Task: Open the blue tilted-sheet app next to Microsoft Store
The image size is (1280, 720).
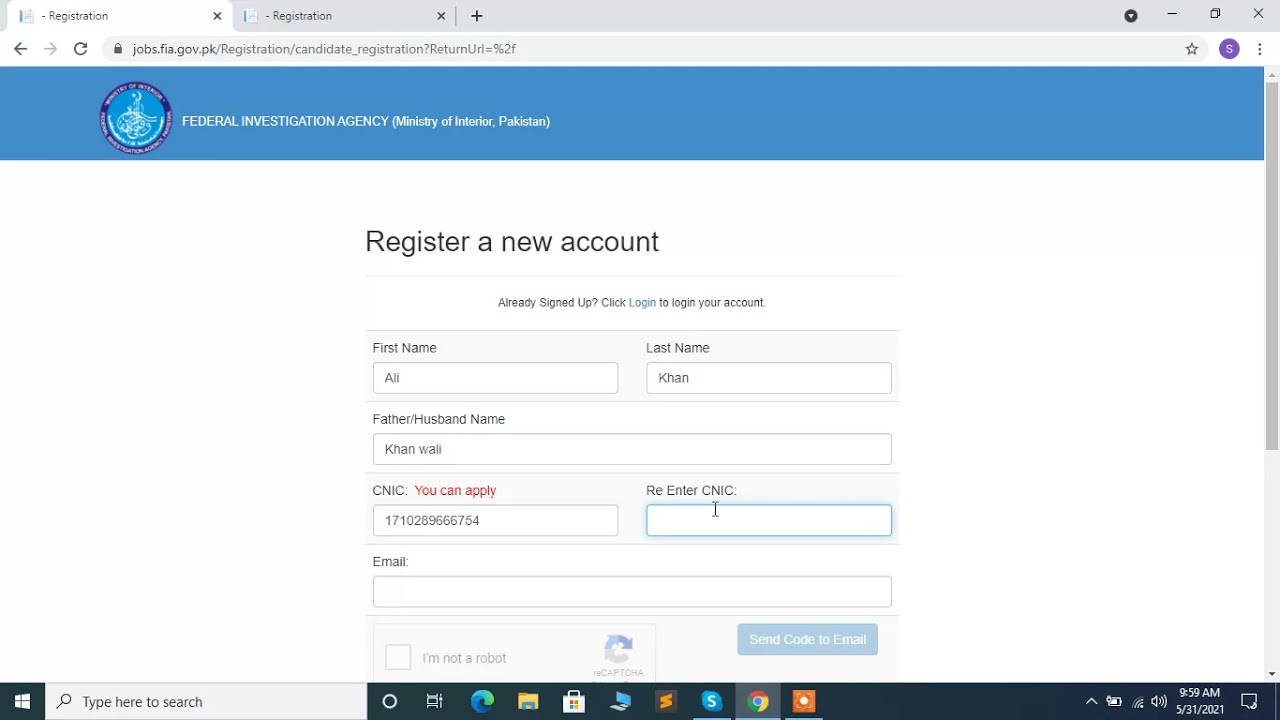Action: click(x=620, y=701)
